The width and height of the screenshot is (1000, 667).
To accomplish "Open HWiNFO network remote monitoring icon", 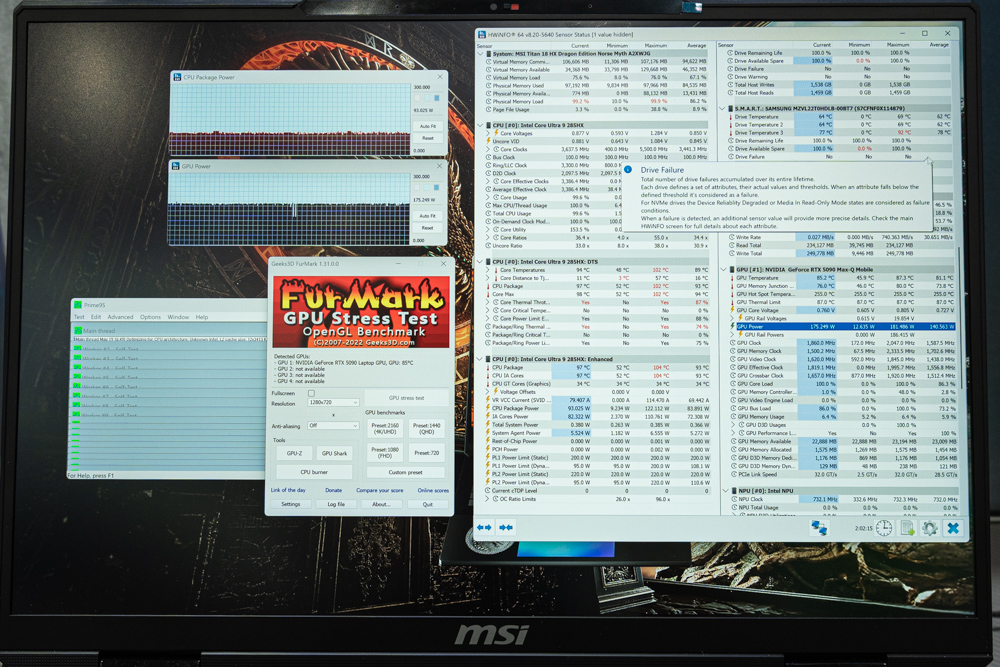I will pyautogui.click(x=819, y=528).
